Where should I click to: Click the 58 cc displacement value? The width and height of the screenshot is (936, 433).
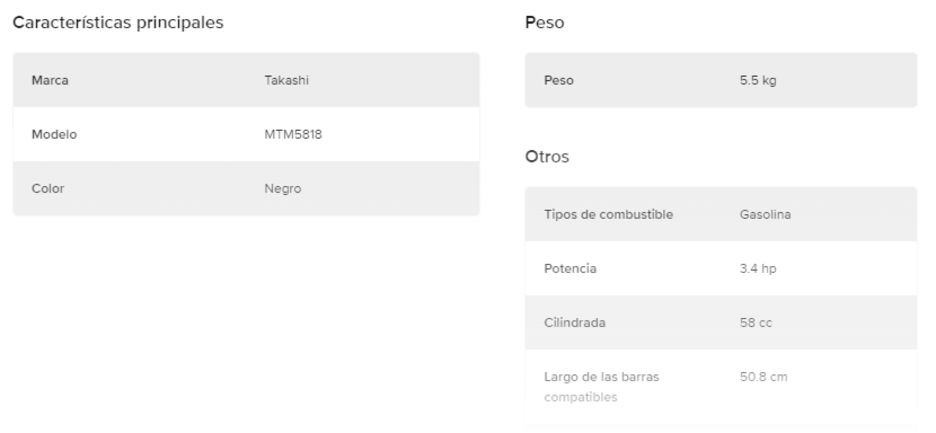754,322
